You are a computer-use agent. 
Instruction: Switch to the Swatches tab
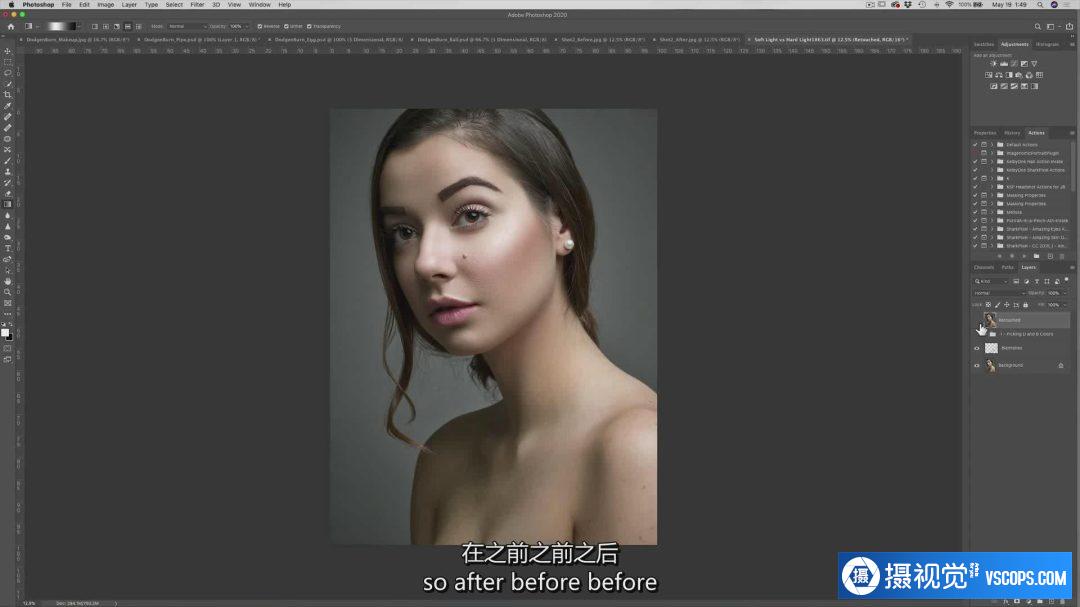click(984, 44)
